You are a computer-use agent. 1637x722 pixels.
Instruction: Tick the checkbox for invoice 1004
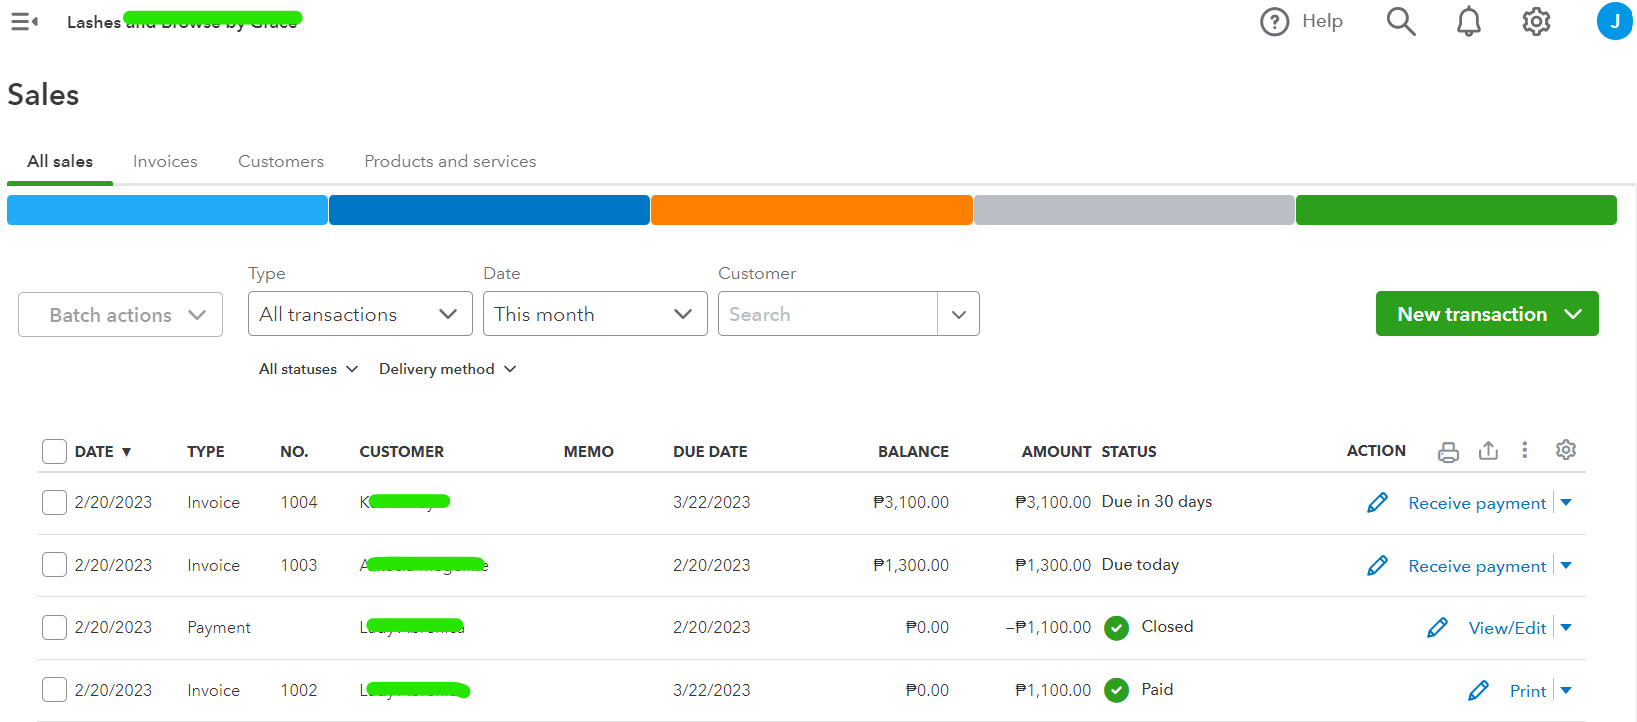click(55, 502)
